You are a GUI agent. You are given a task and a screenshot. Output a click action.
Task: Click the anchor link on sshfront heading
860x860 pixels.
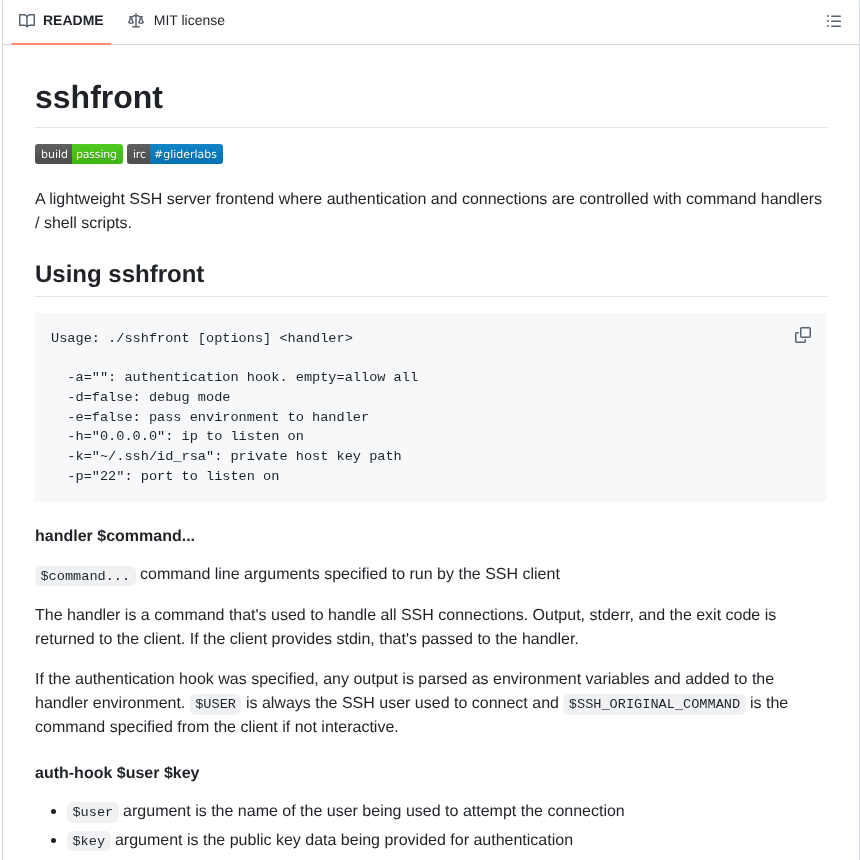point(22,98)
